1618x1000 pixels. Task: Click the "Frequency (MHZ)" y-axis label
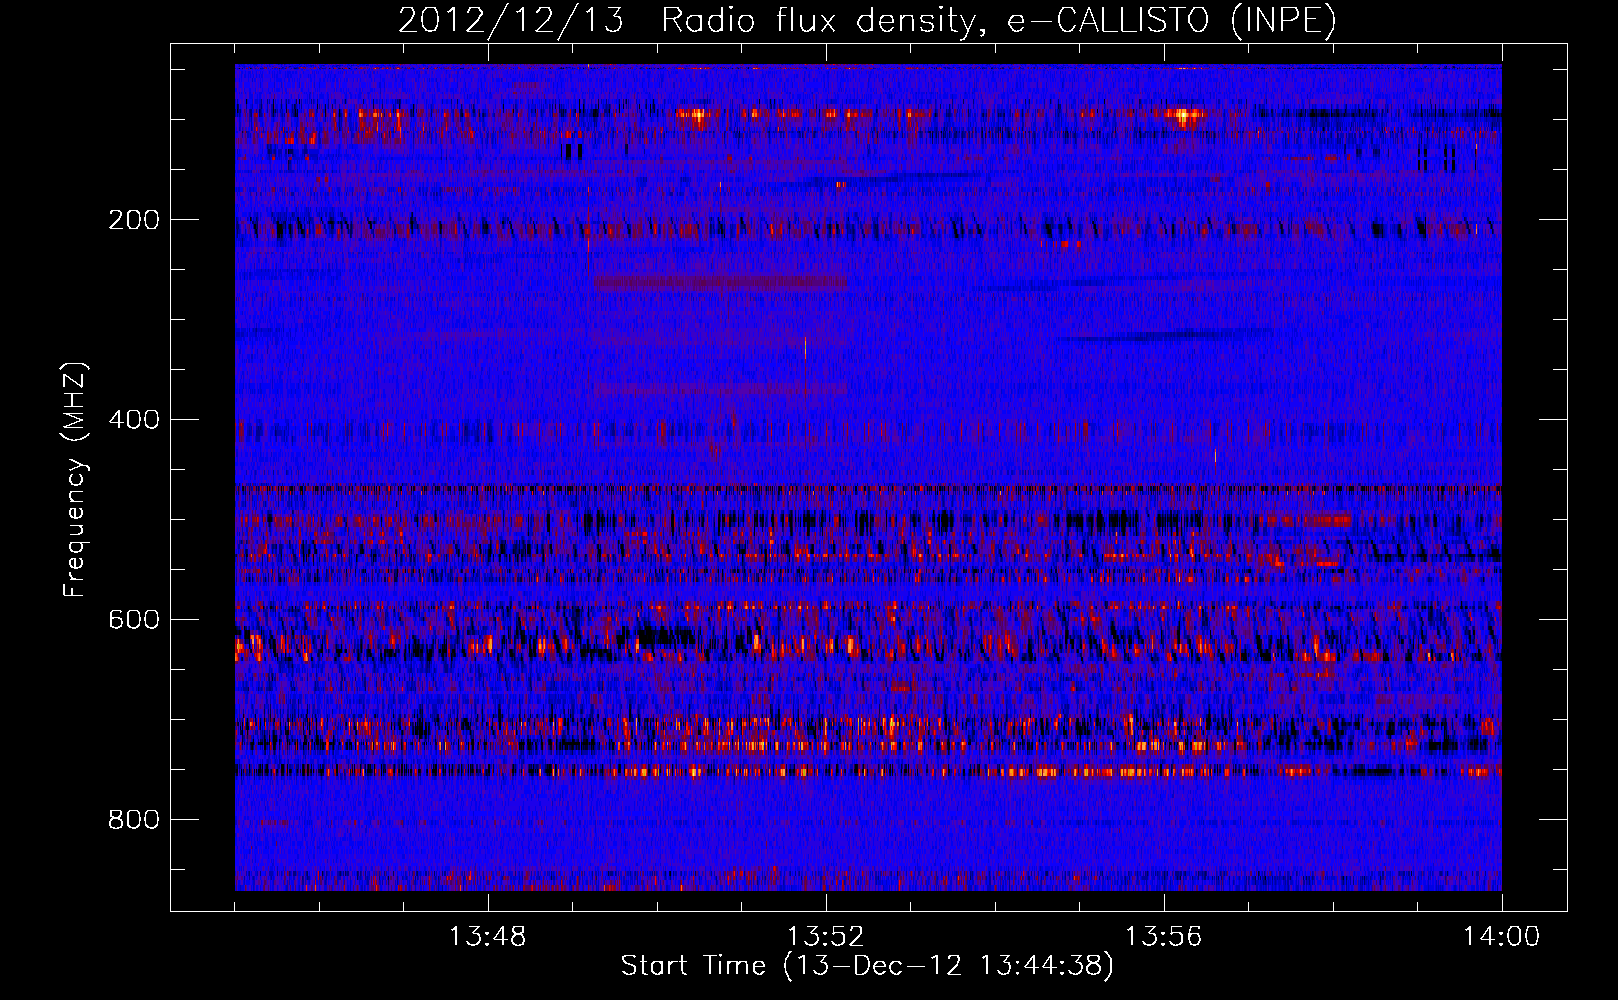click(x=75, y=479)
